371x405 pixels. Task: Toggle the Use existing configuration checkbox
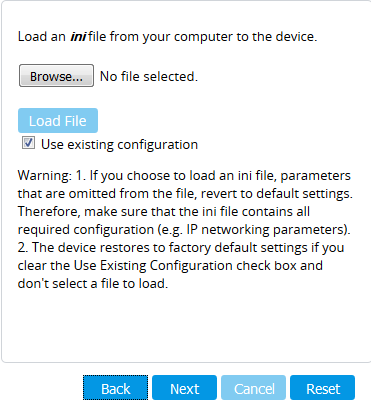28,143
